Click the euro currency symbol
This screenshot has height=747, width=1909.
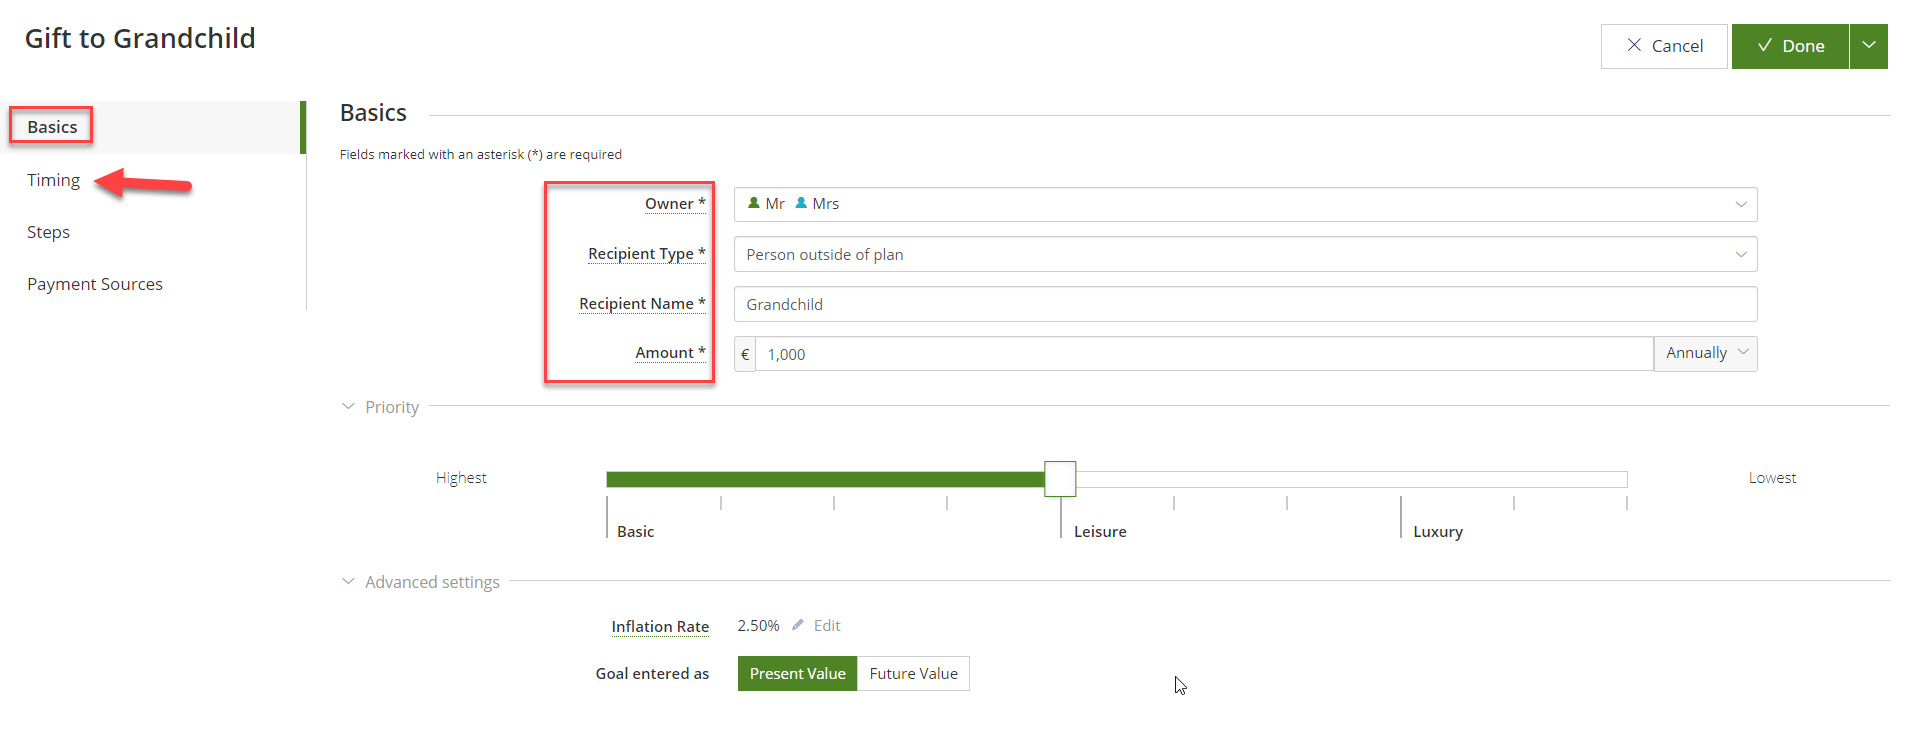(x=745, y=354)
